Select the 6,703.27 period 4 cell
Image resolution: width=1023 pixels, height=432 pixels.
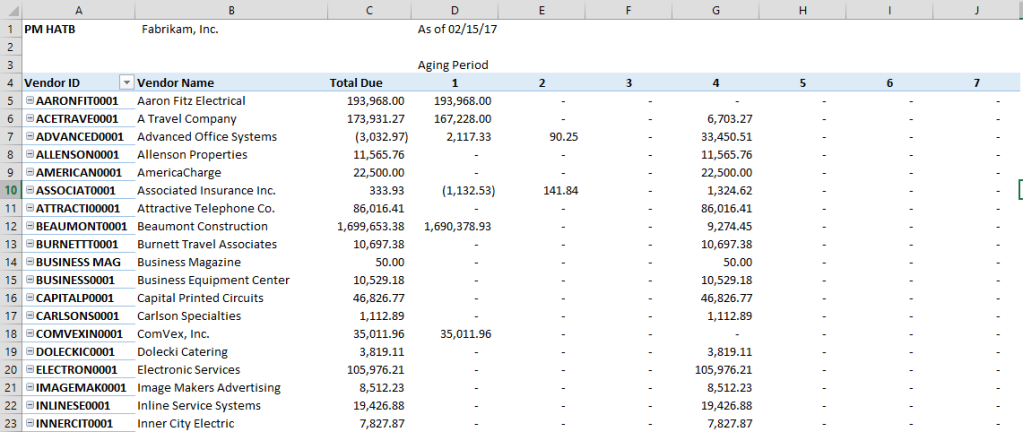click(x=716, y=119)
